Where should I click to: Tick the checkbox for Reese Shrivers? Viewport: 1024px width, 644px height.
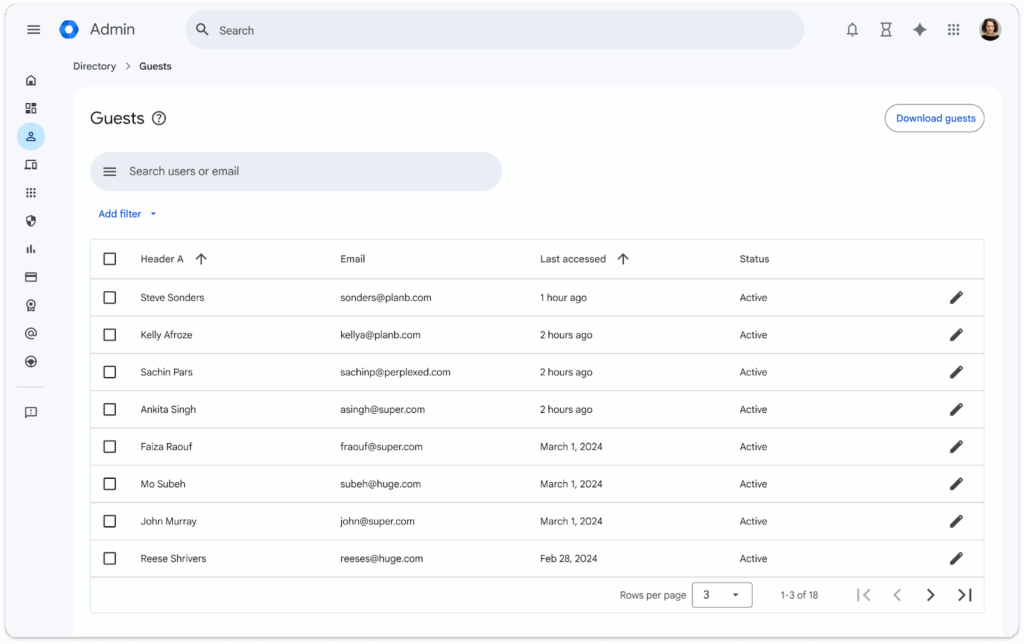(x=110, y=559)
